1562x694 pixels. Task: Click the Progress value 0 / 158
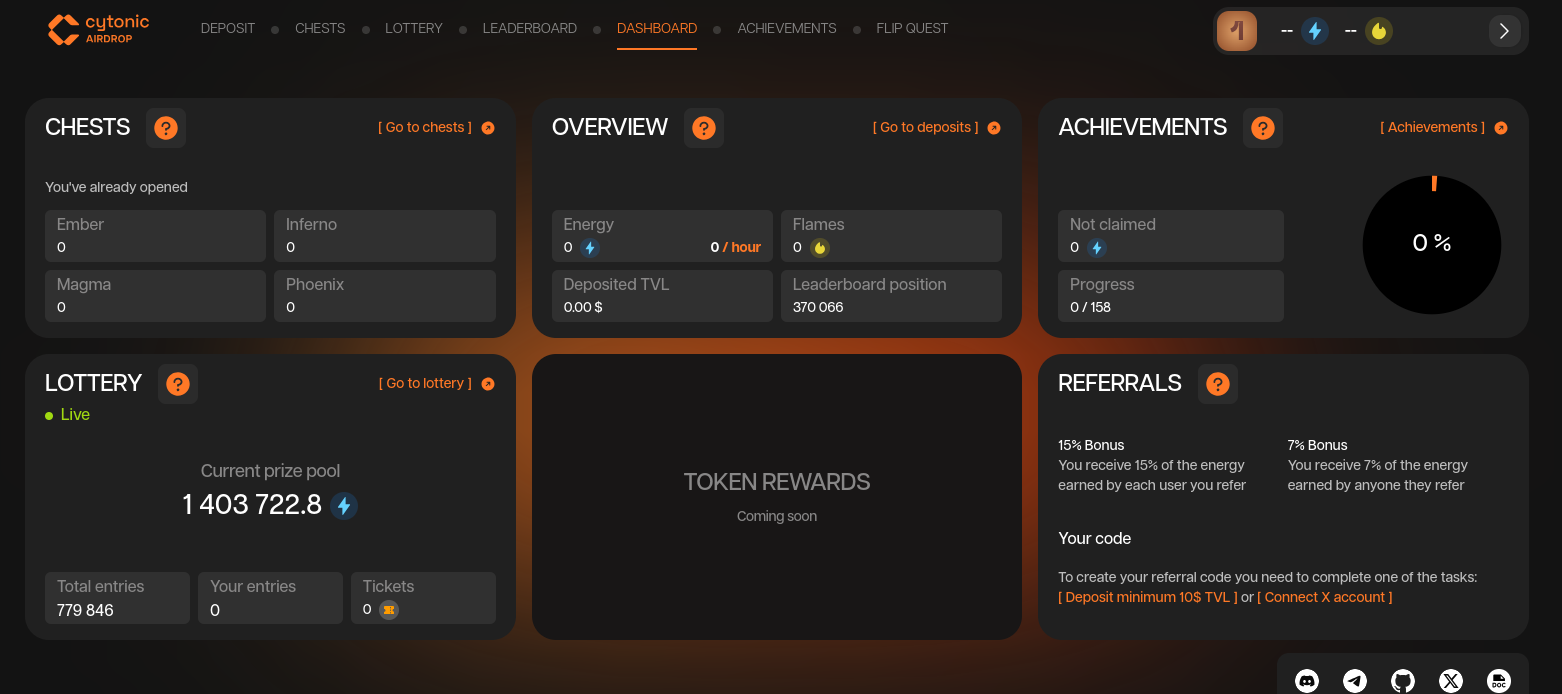point(1090,308)
